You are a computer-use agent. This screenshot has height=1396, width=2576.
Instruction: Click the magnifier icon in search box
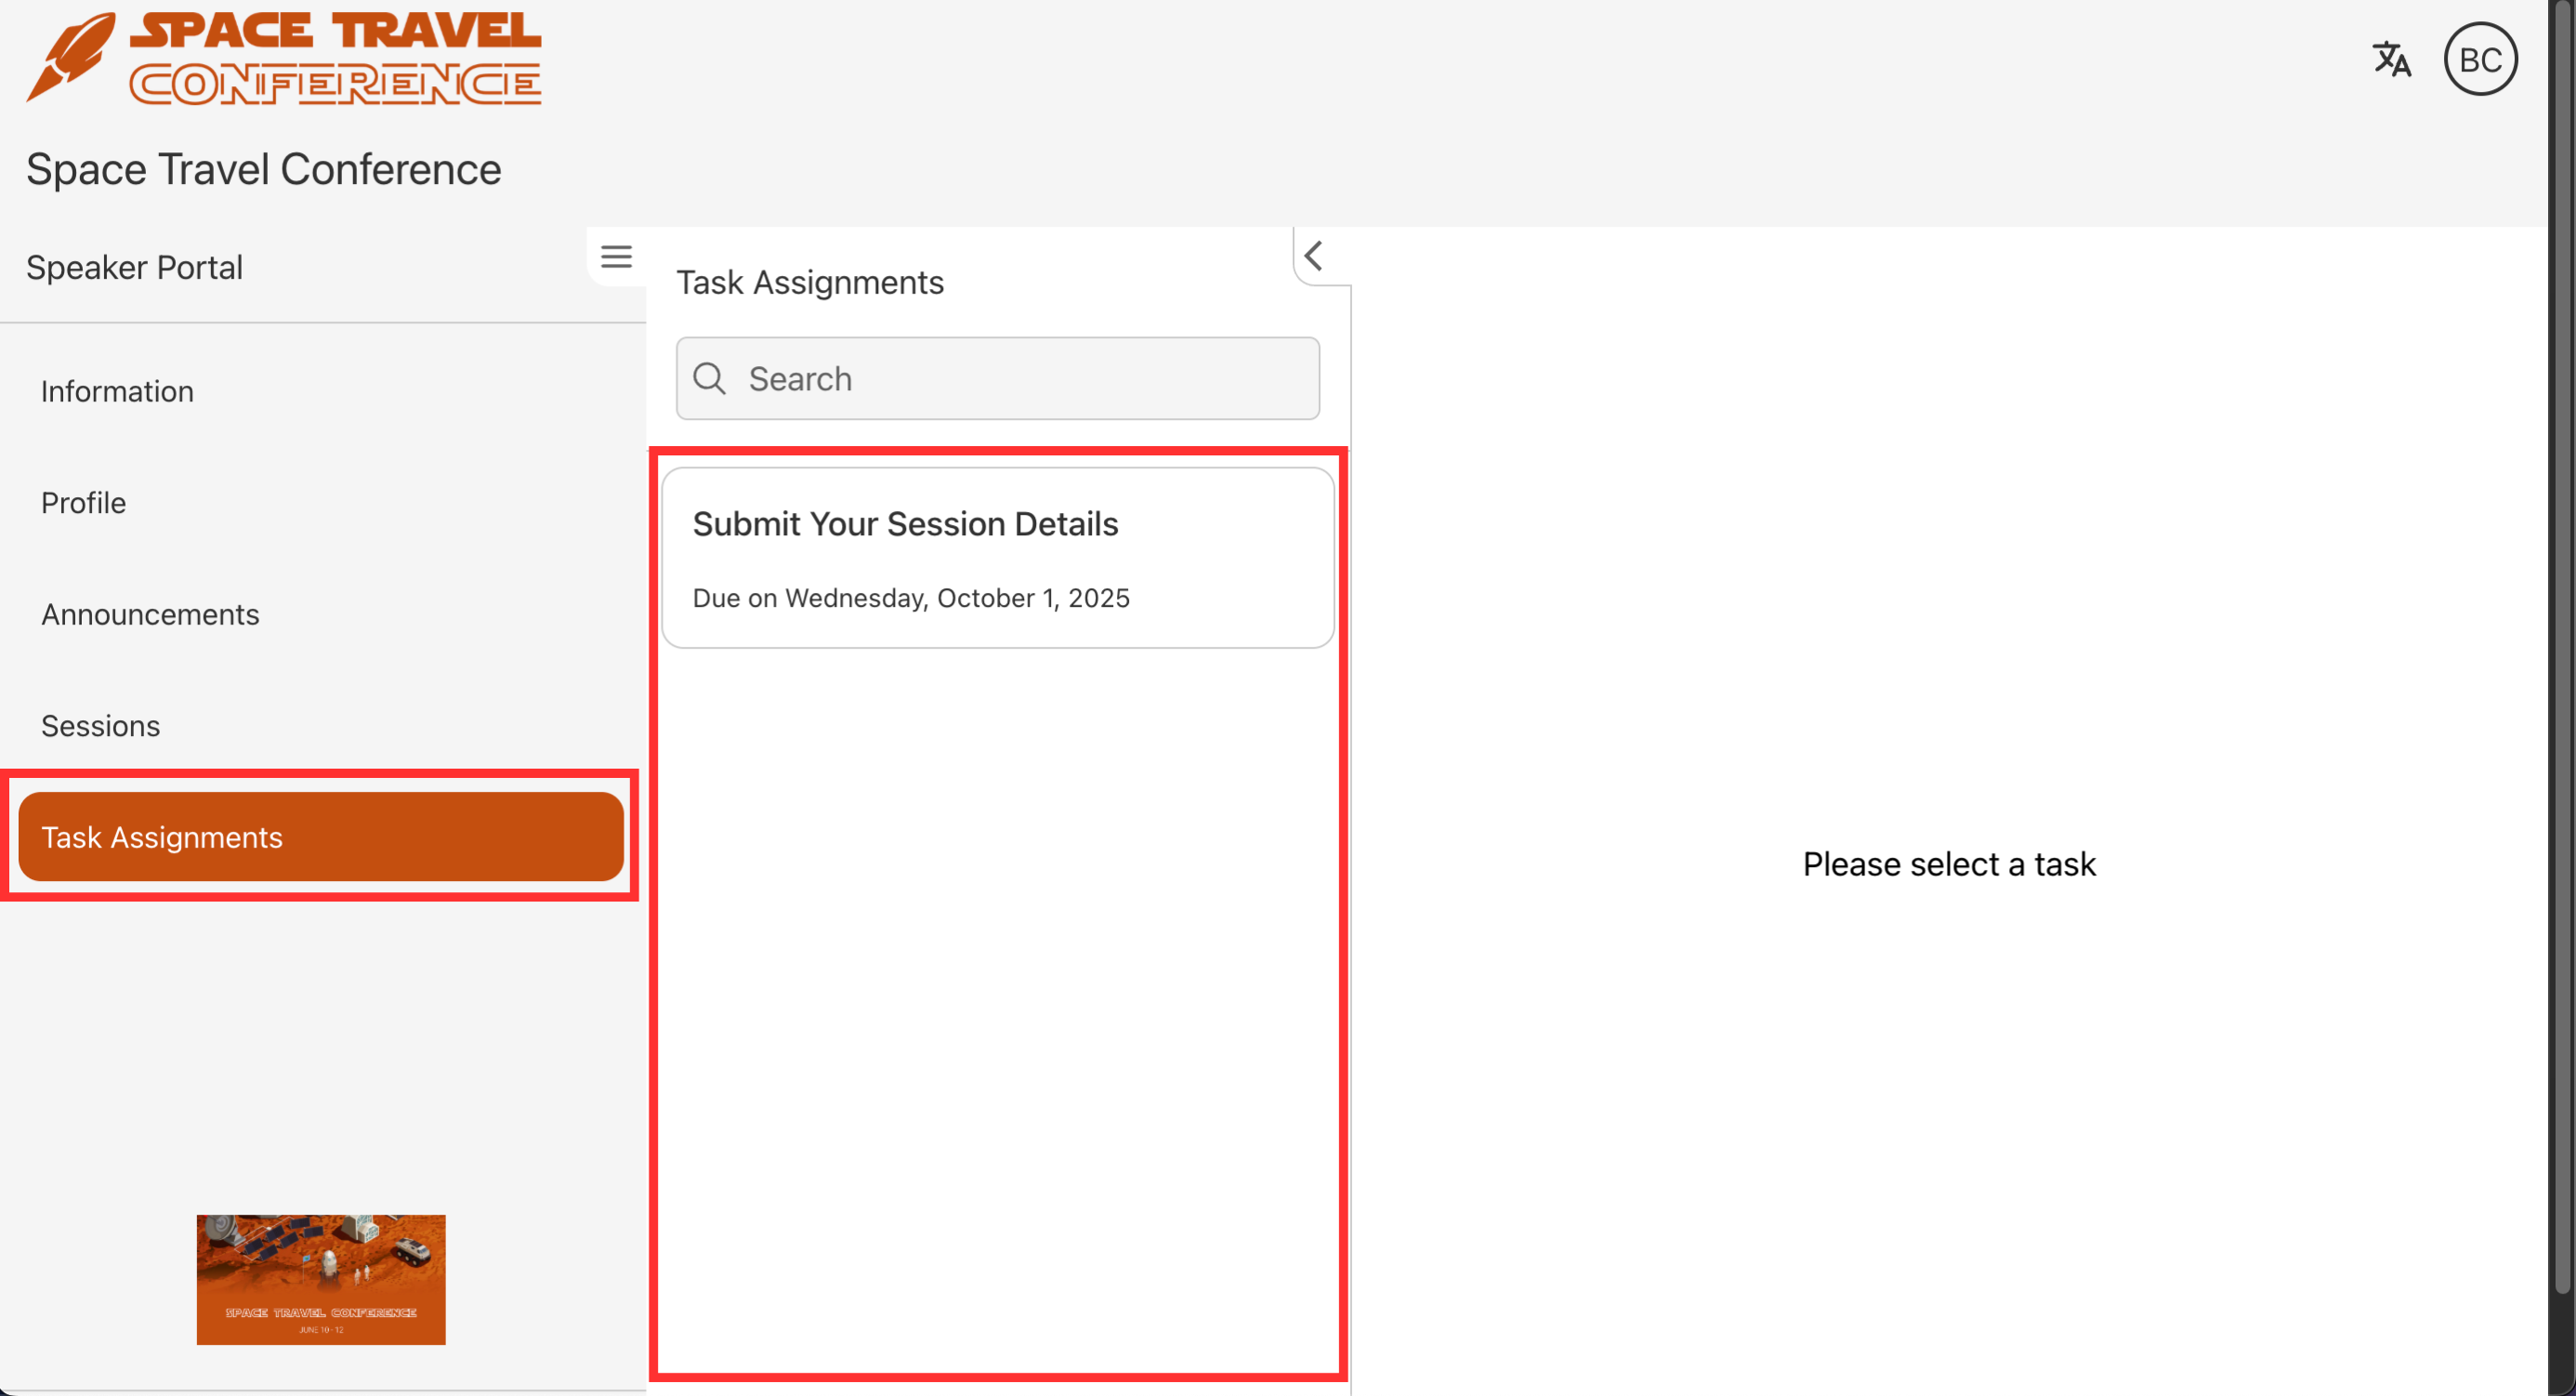click(709, 379)
